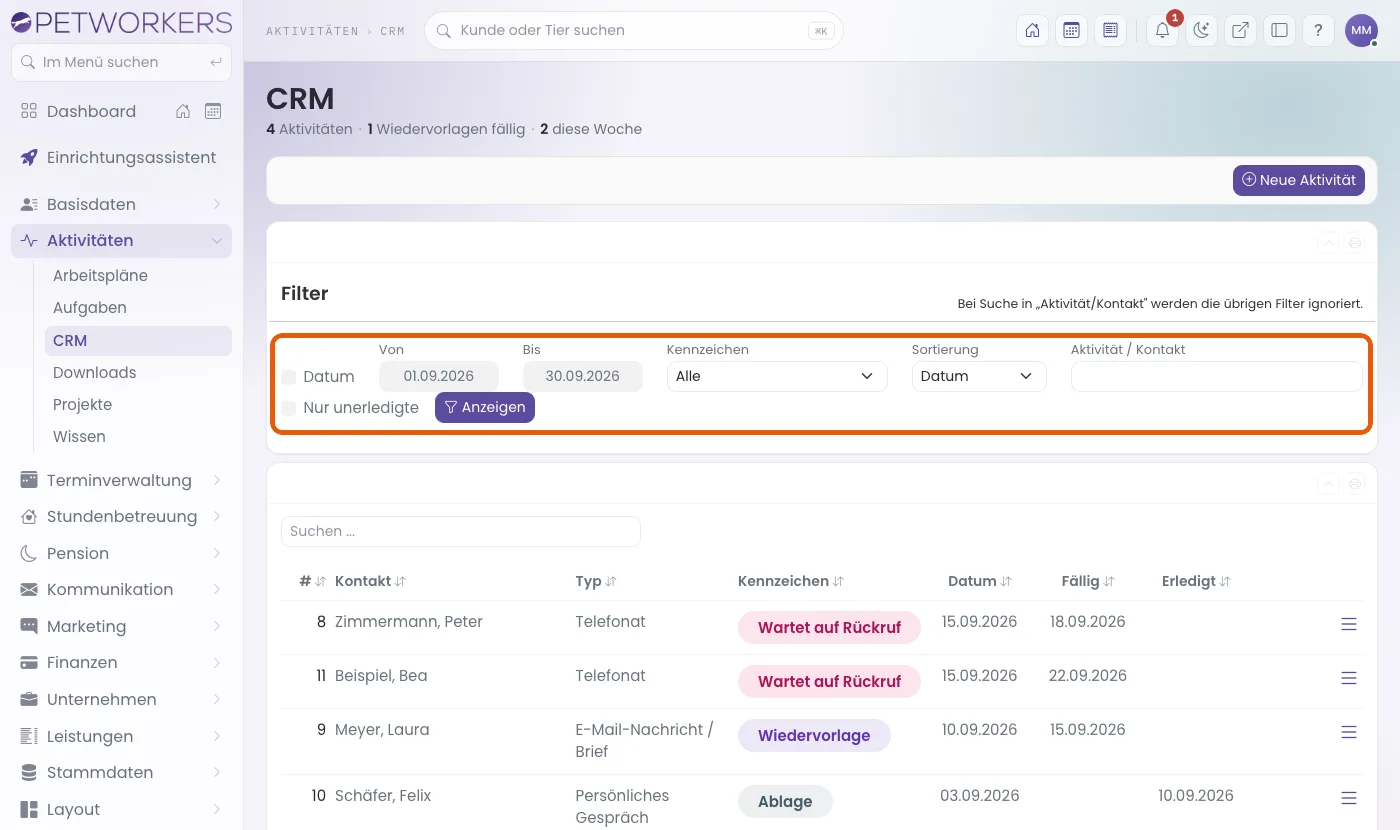This screenshot has height=830, width=1400.
Task: Collapse the Filter panel with its chevron-up icon
Action: point(1328,243)
